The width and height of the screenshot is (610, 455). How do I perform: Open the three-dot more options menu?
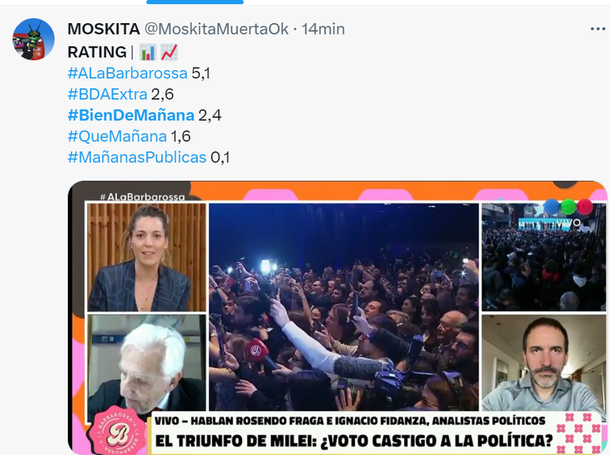click(x=598, y=29)
